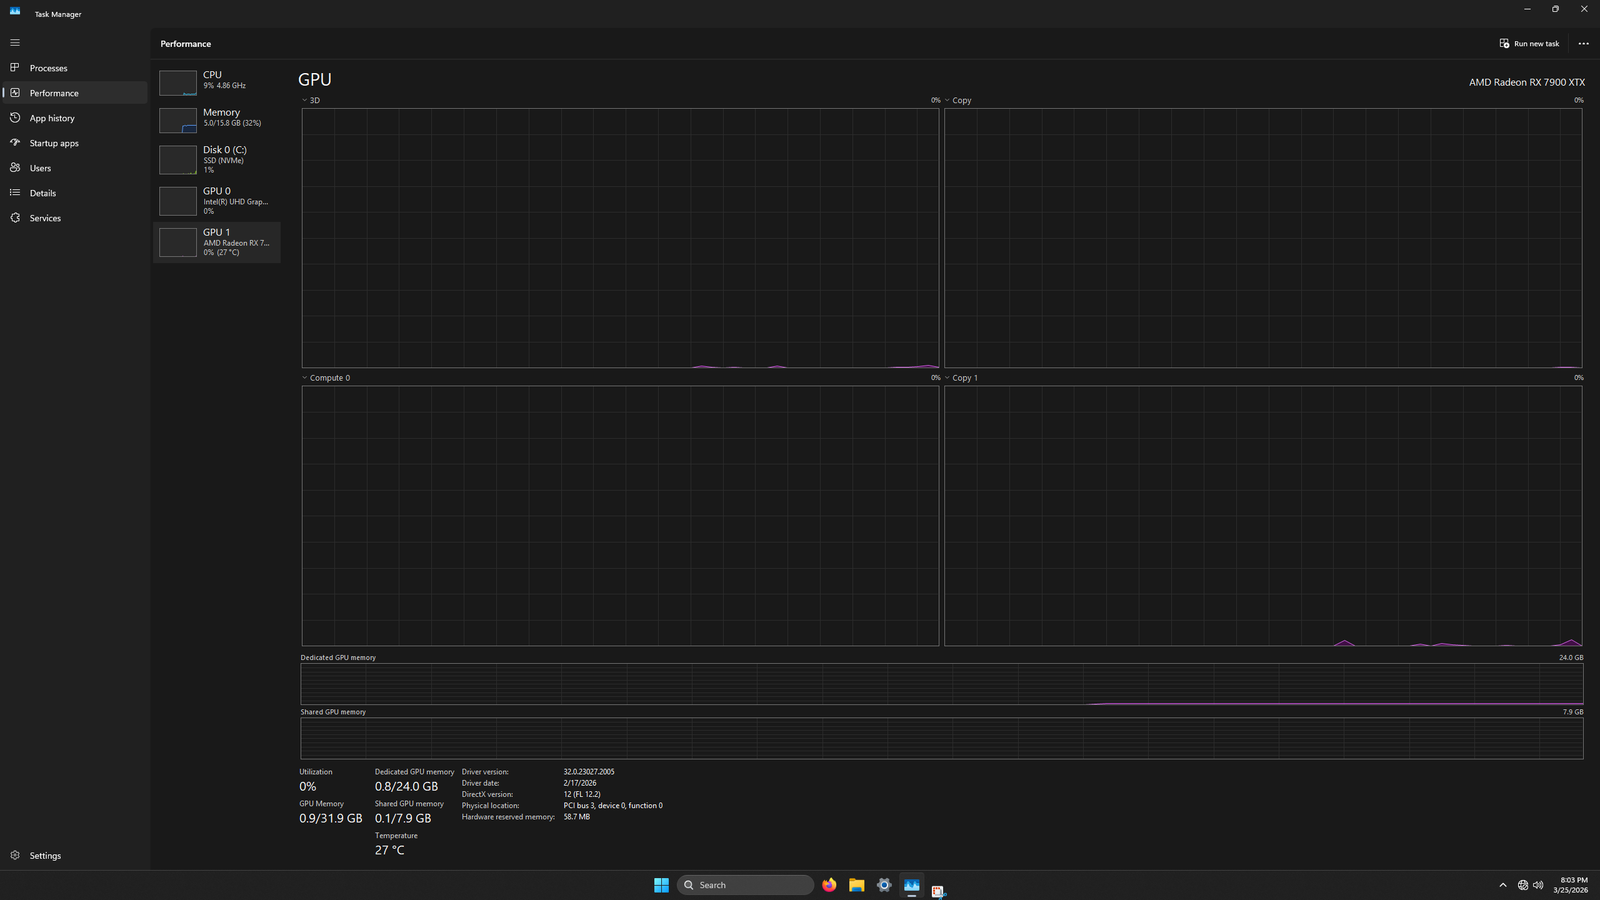The image size is (1600, 900).
Task: Switch to the Memory usage graph
Action: click(x=217, y=118)
